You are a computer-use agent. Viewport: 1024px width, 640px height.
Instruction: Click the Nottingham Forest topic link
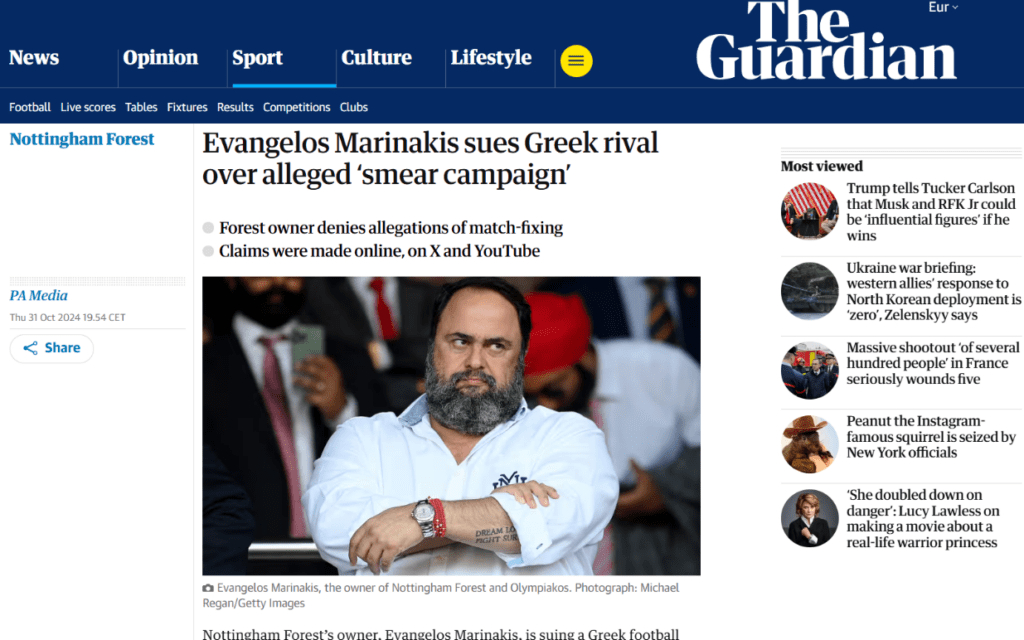(x=82, y=139)
